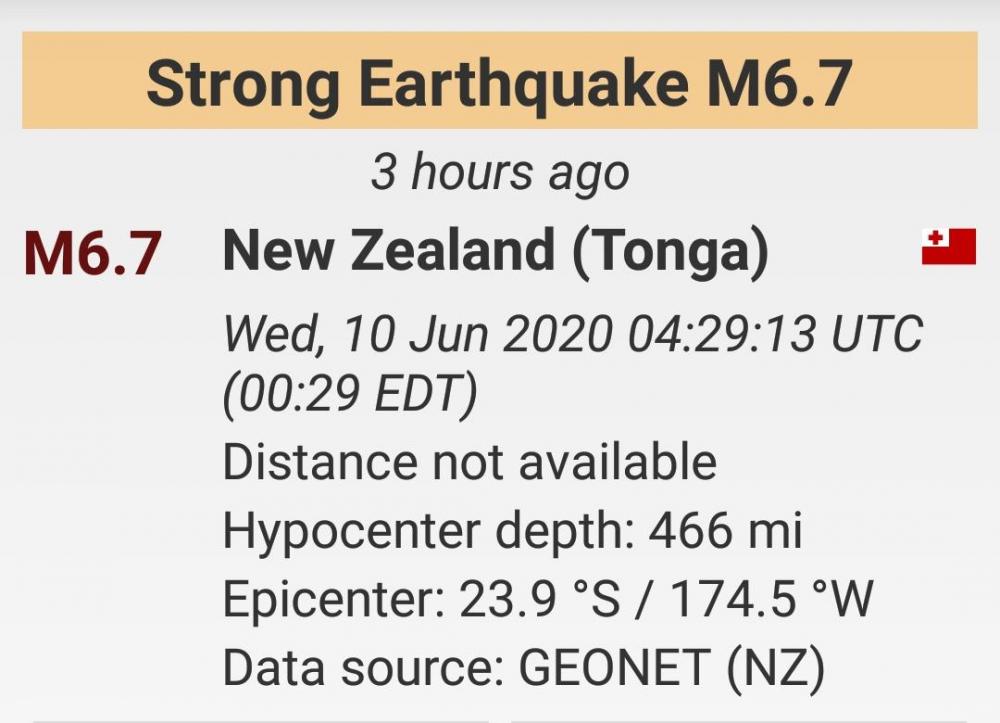Click the Tonga flag icon
The image size is (1000, 723).
tap(948, 247)
